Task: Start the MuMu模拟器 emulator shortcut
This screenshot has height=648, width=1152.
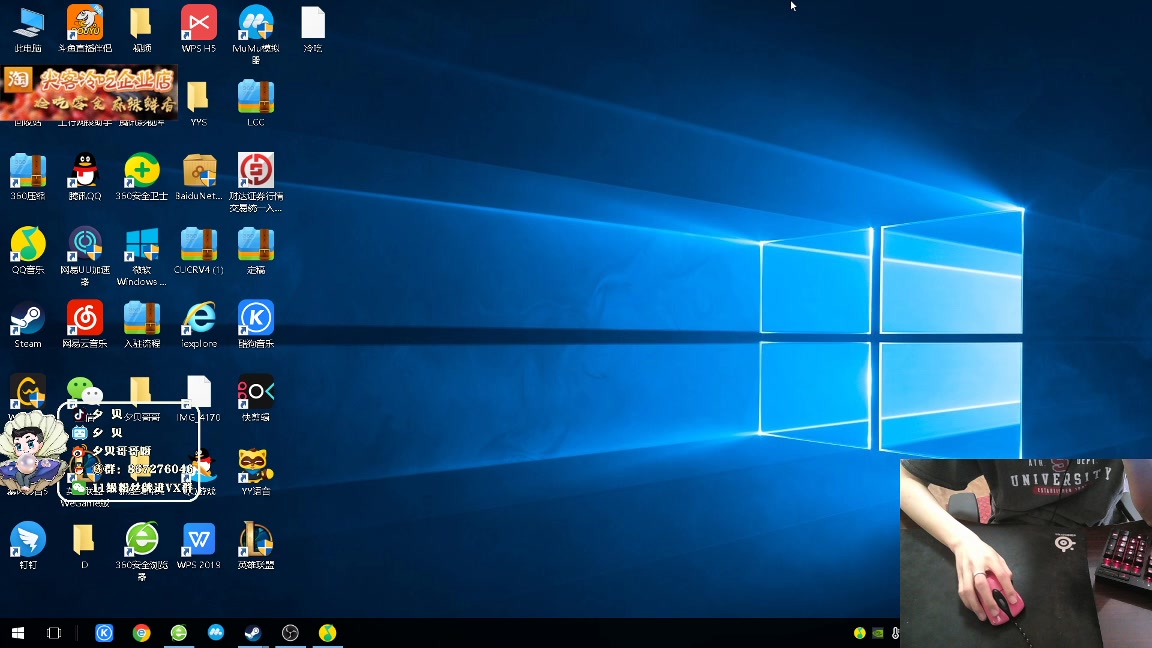Action: 256,34
